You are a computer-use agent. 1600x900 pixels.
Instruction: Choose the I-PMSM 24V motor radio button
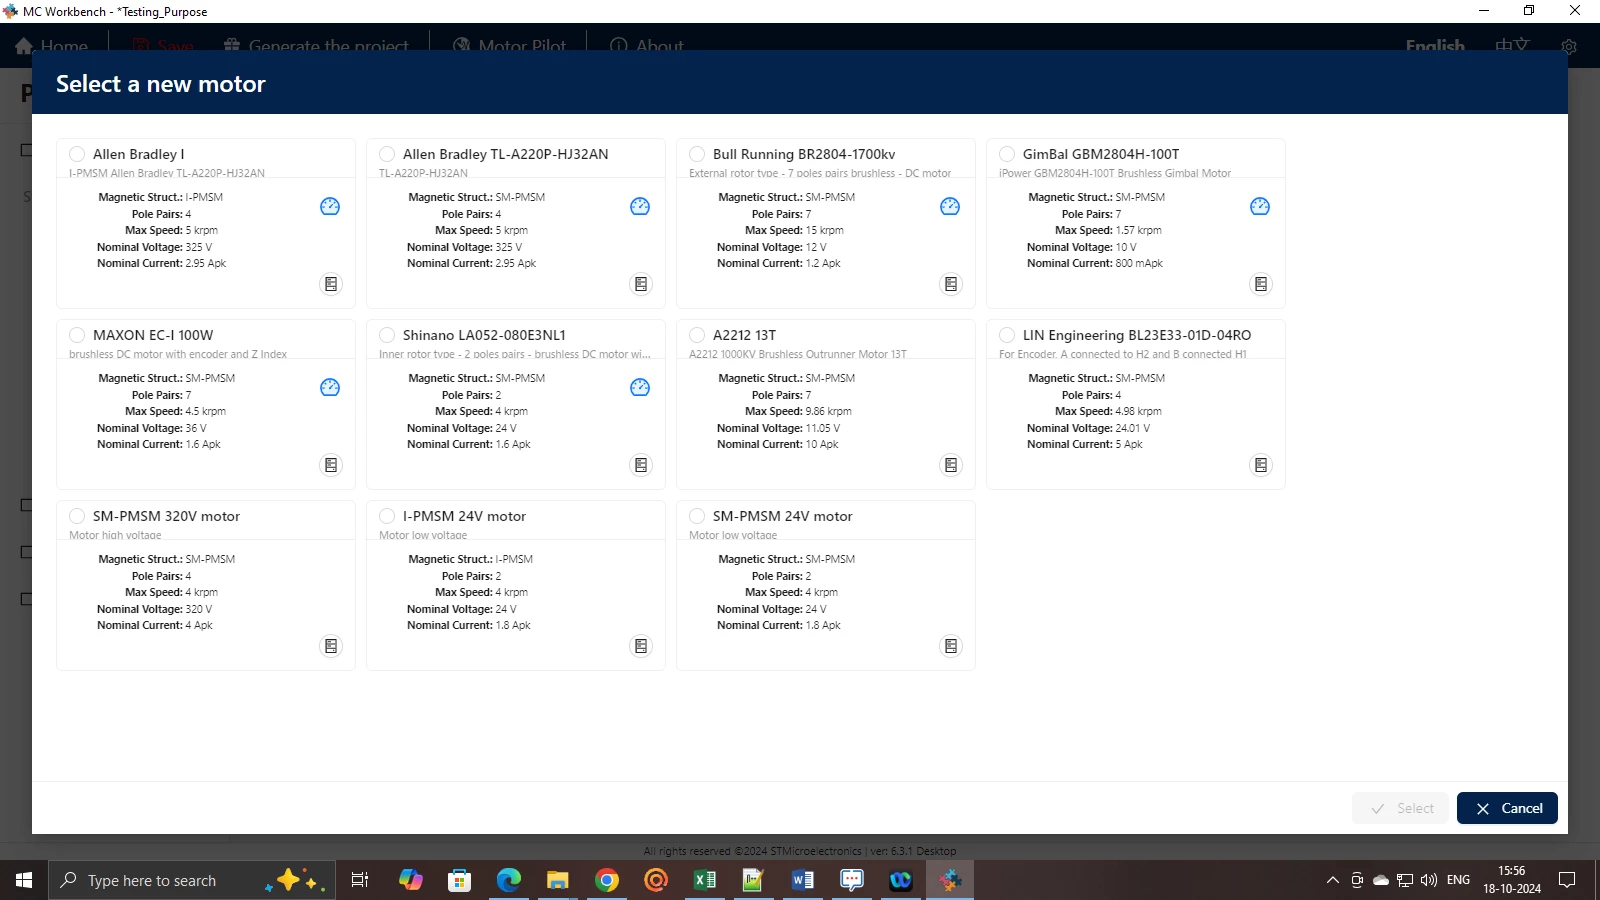387,516
